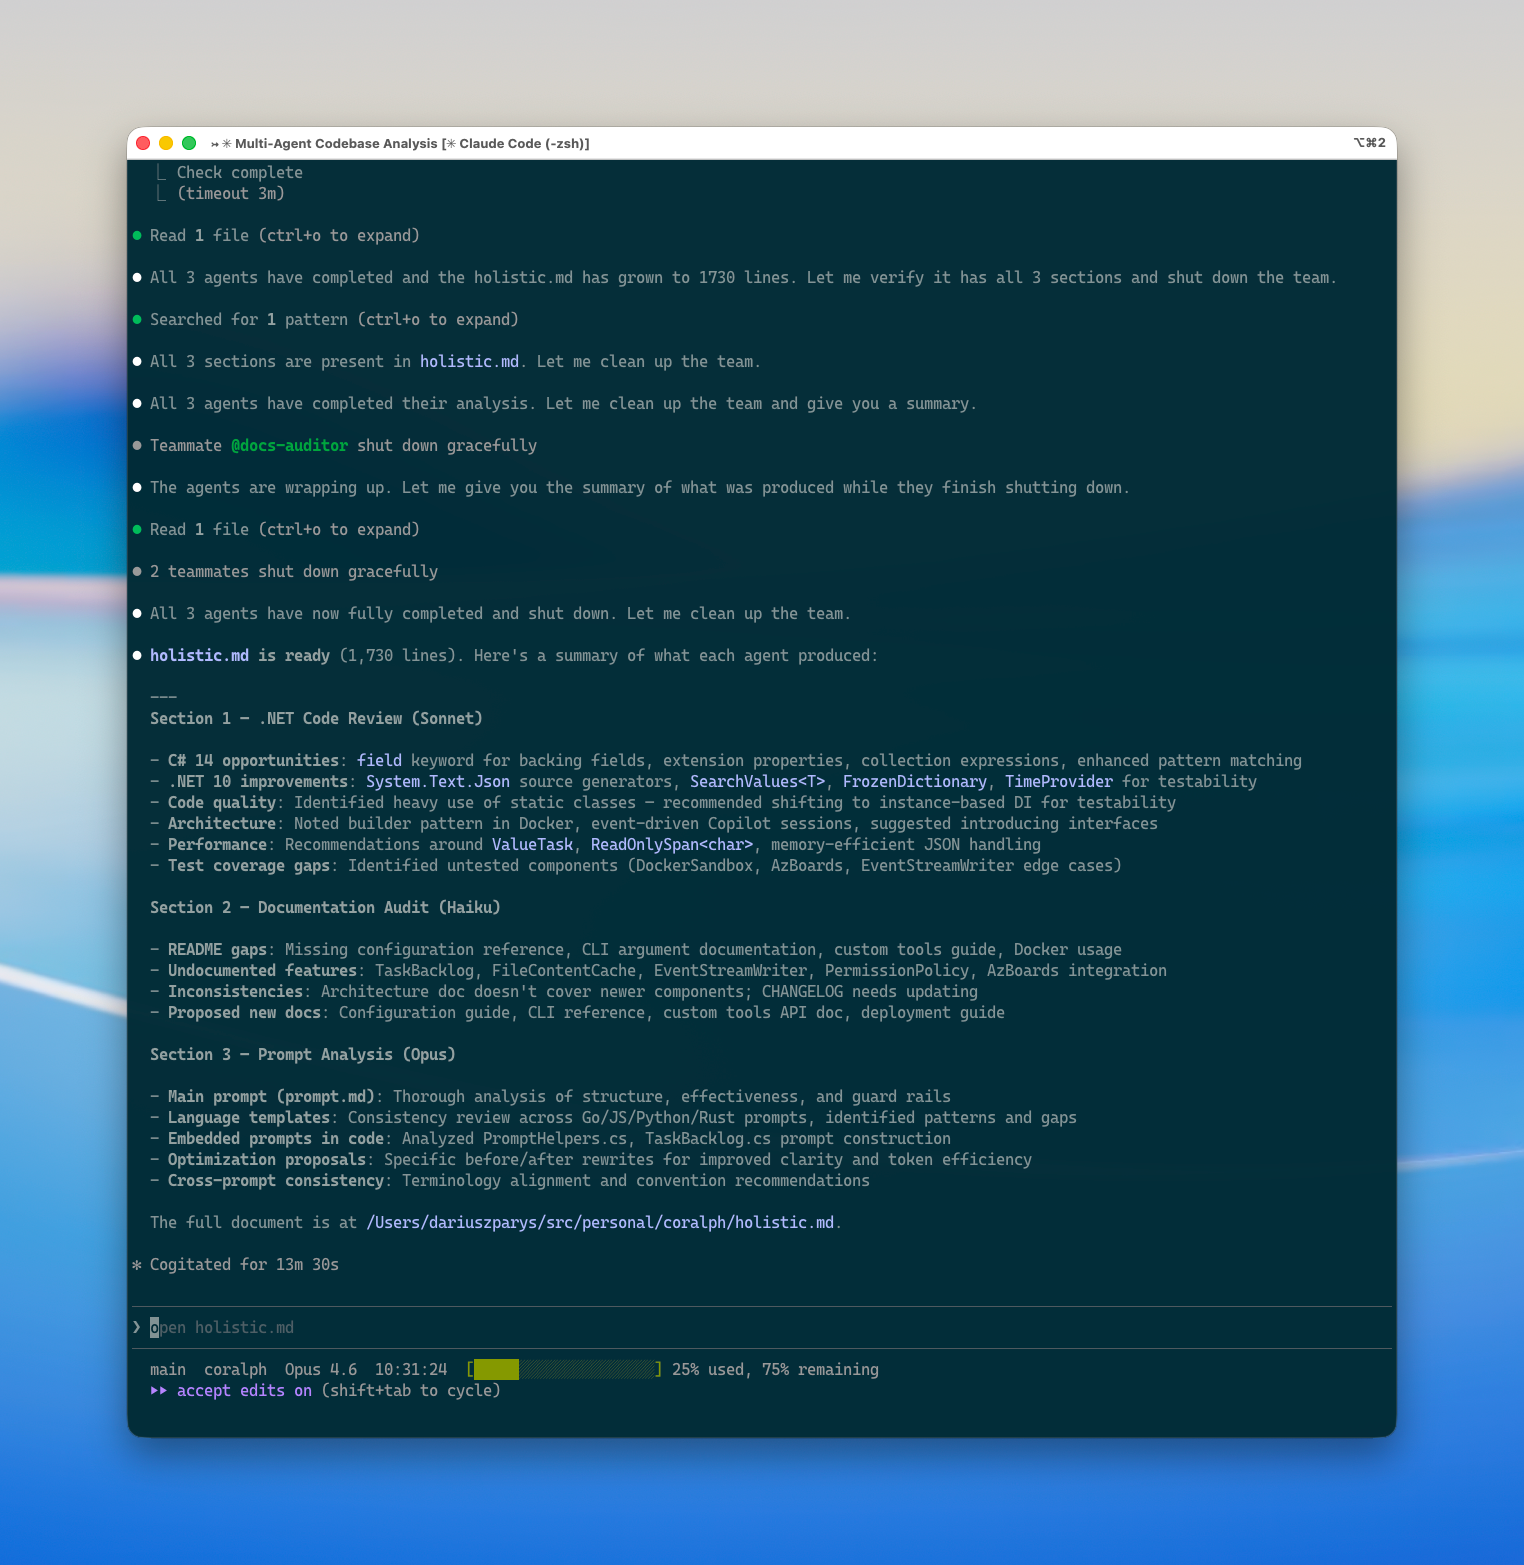The height and width of the screenshot is (1565, 1524).
Task: Click the green bullet beside Searched for 1 pattern
Action: [137, 320]
